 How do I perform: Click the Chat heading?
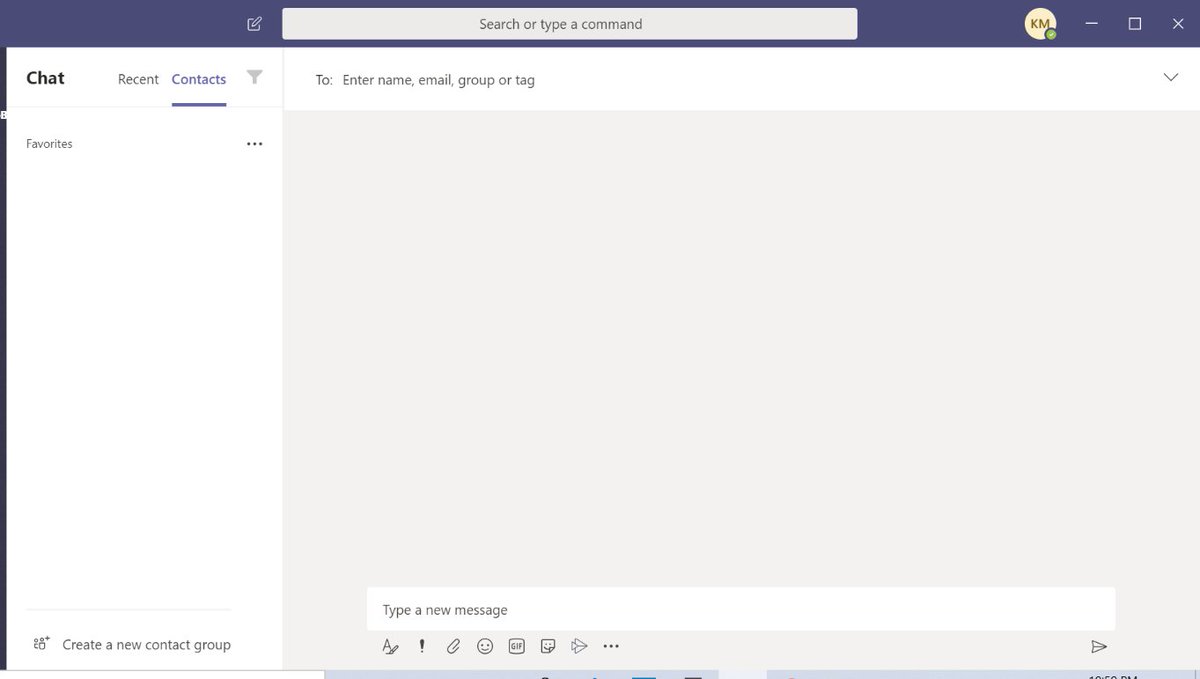(x=45, y=78)
